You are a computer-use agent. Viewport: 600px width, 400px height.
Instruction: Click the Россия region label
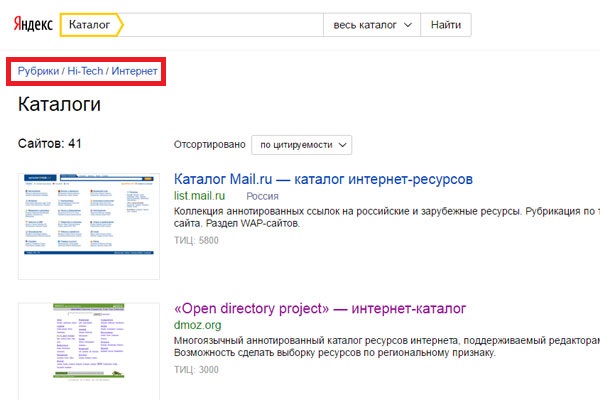(x=262, y=196)
